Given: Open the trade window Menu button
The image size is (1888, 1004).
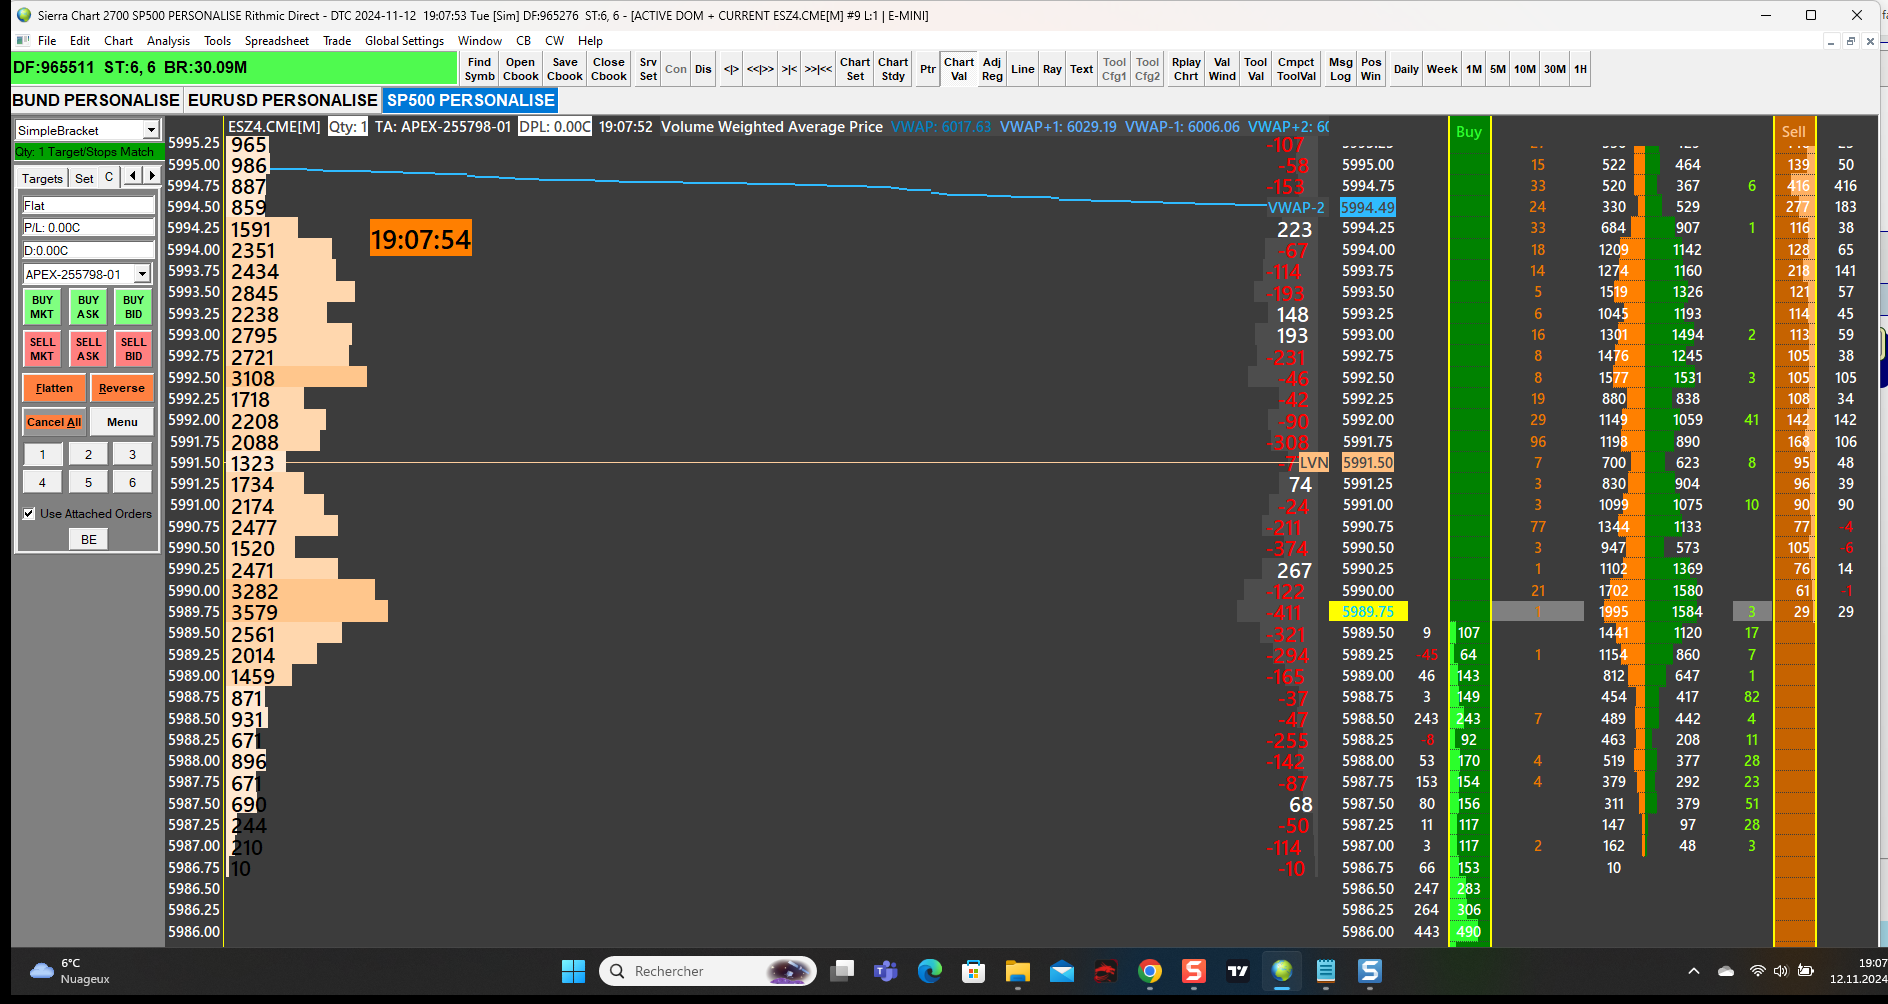Looking at the screenshot, I should (122, 422).
